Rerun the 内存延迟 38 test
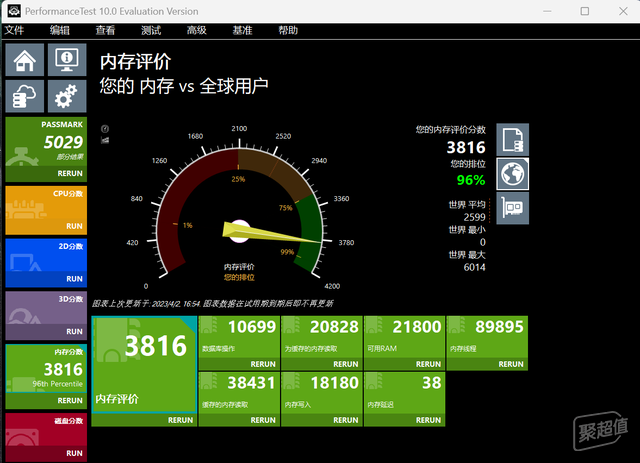640x463 pixels. click(x=428, y=420)
